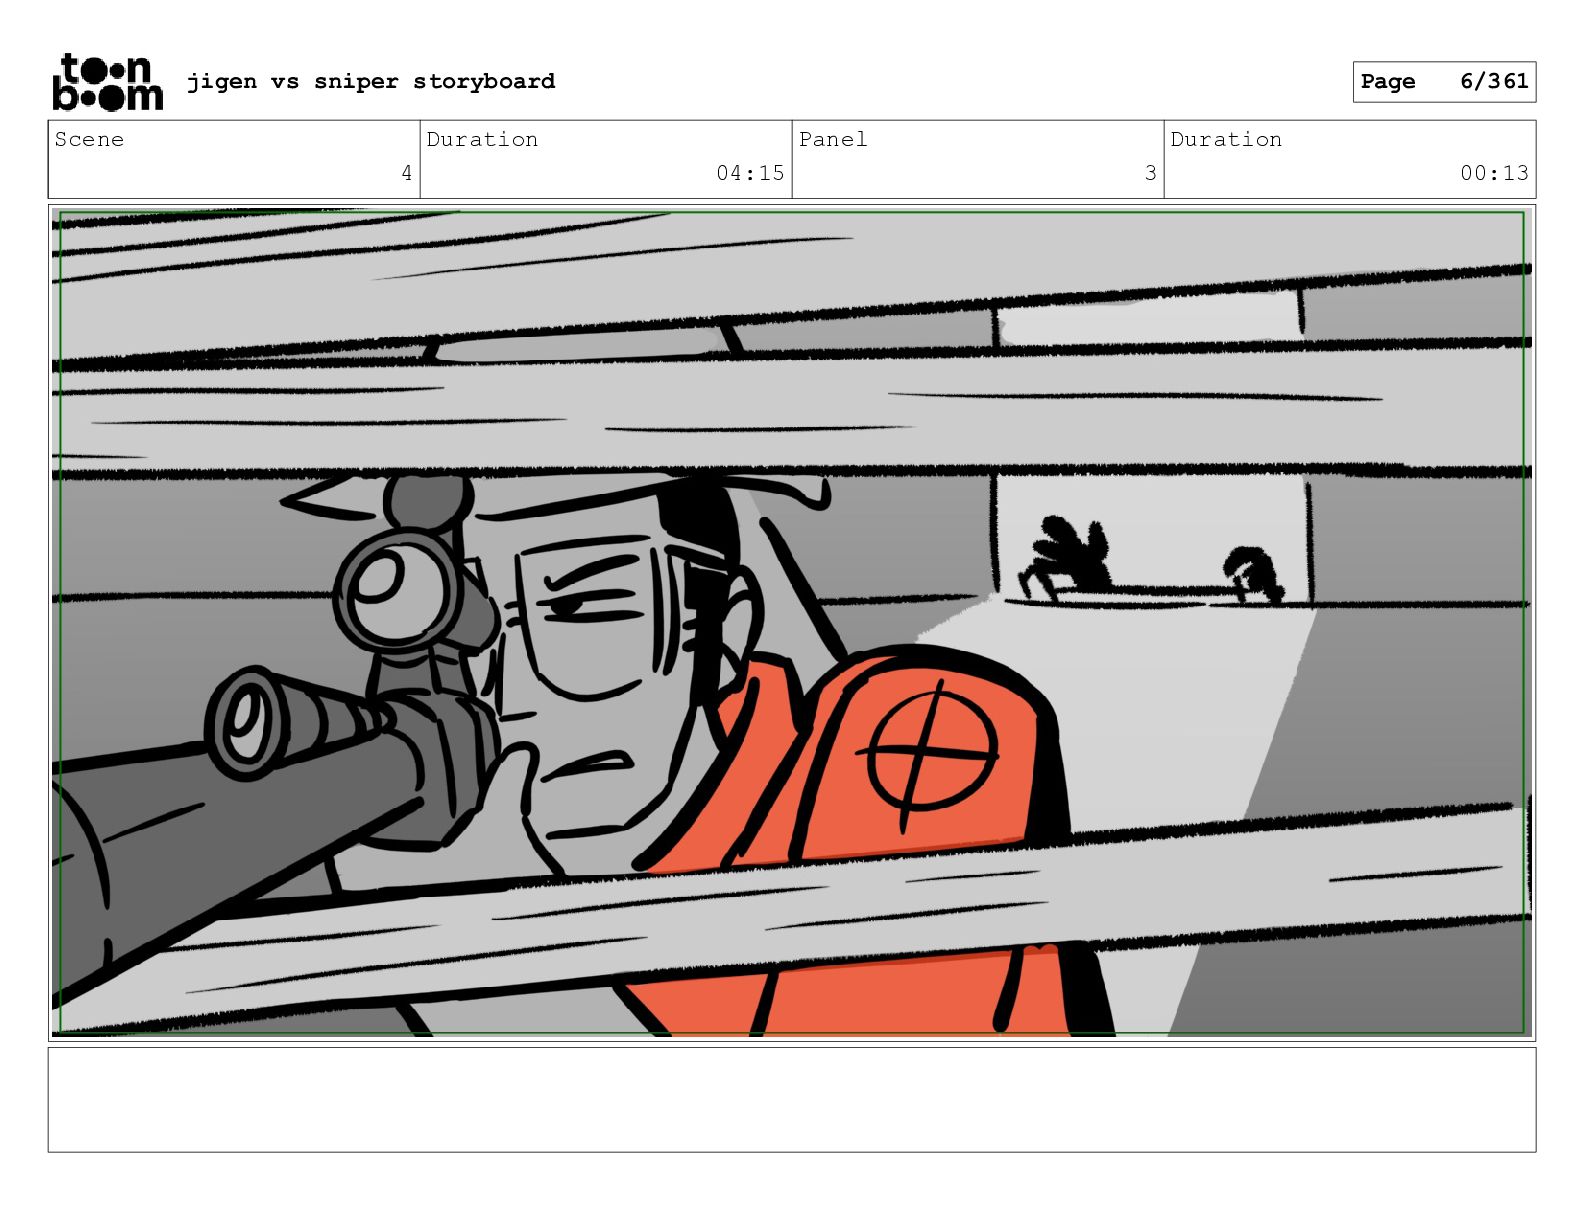Viewport: 1584px width, 1224px height.
Task: Select the scene number '4'
Action: (x=407, y=173)
